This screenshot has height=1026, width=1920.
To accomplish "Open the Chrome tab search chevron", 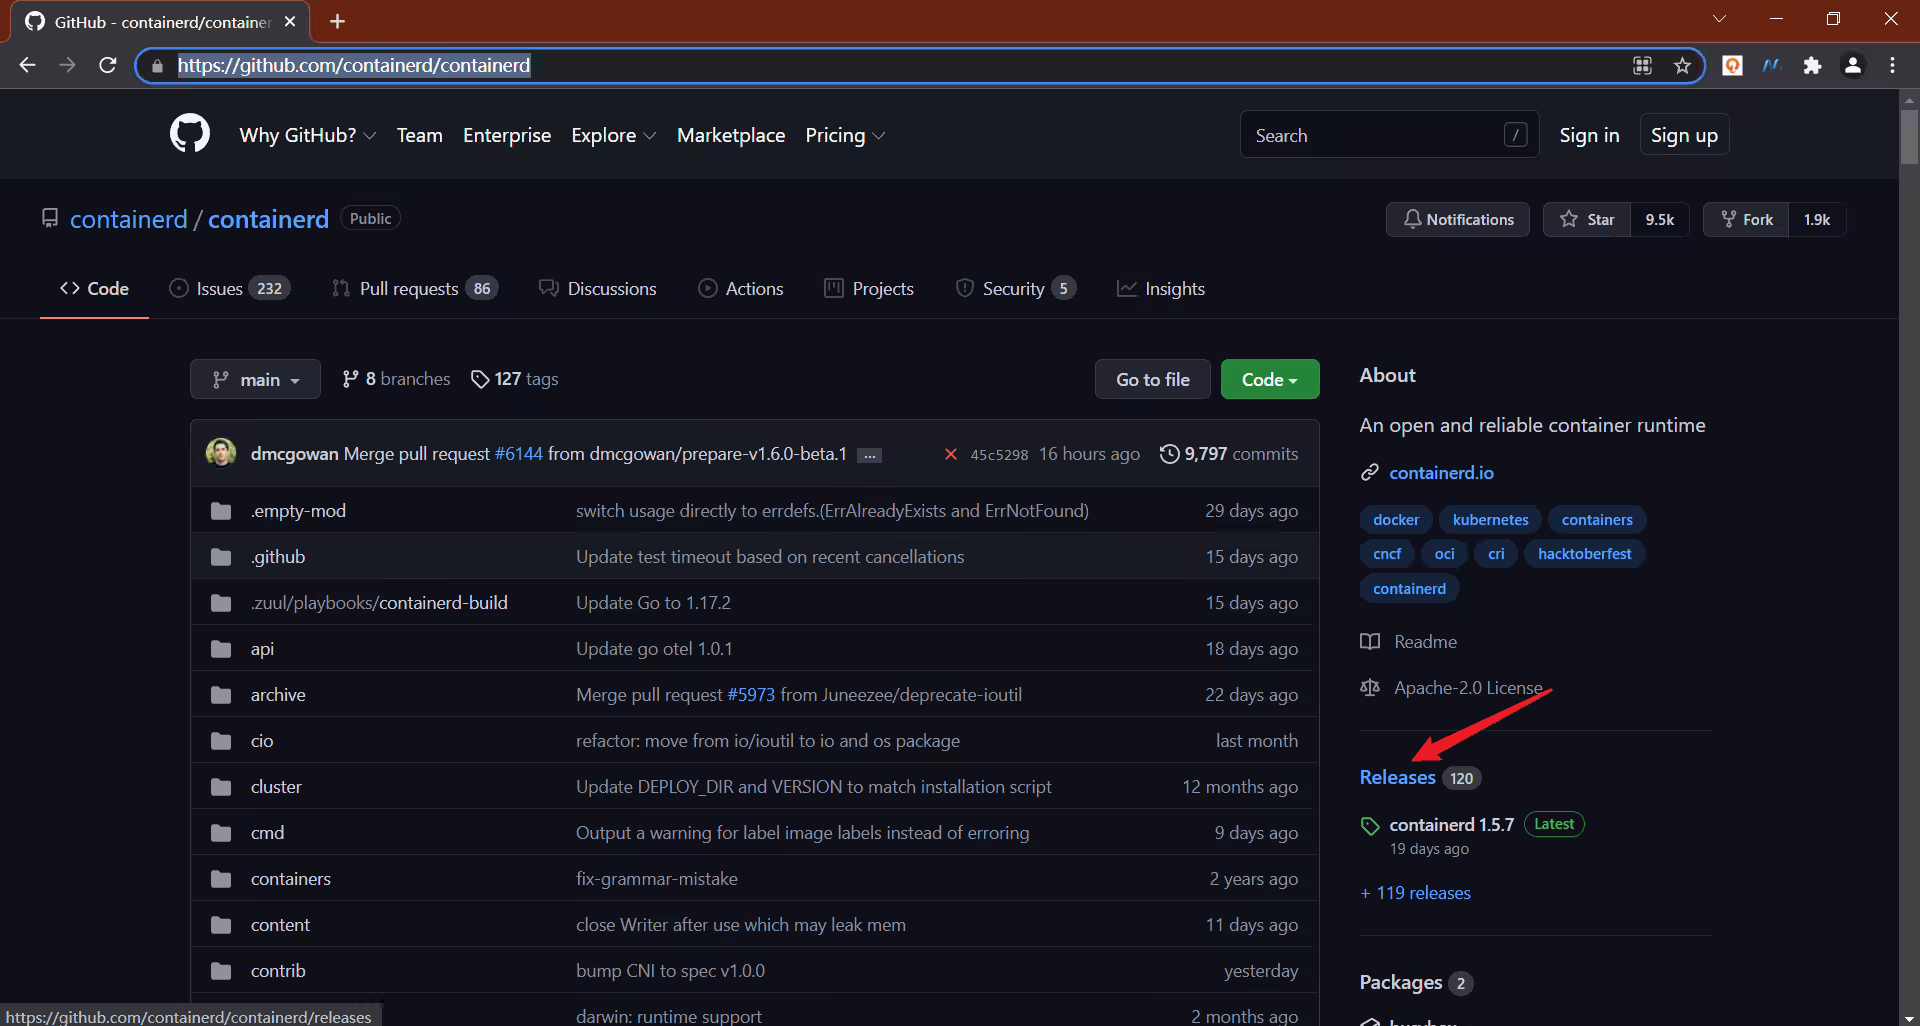I will click(1719, 19).
